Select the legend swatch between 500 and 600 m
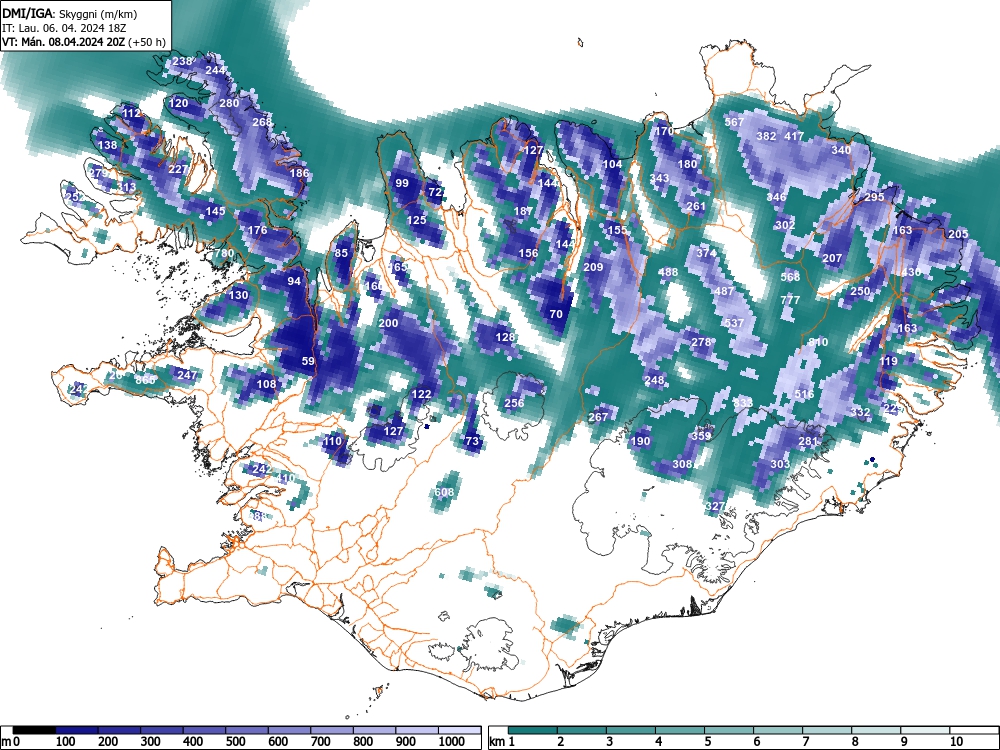The image size is (1000, 750). pos(247,730)
